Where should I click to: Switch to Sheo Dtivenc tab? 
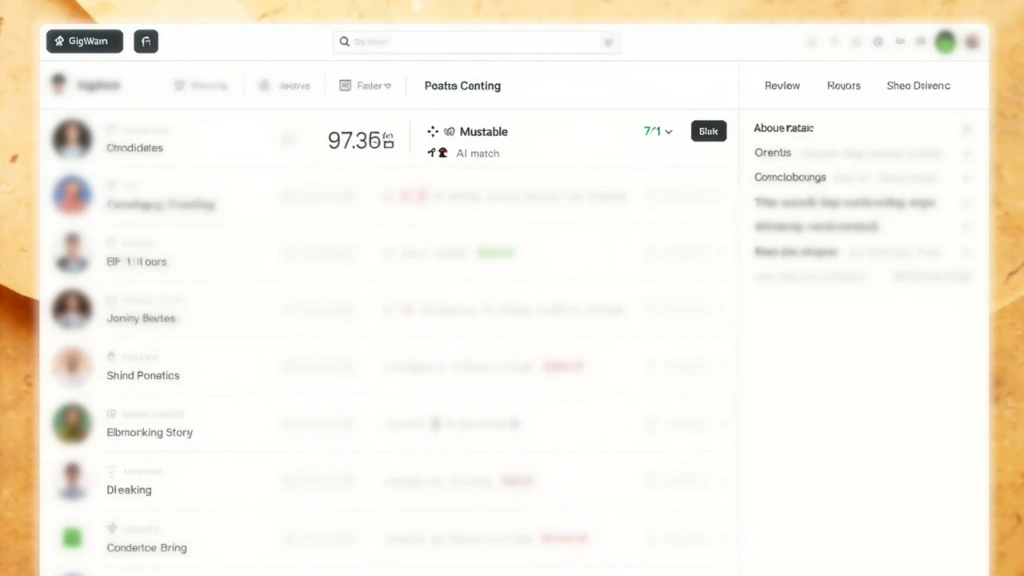click(918, 86)
